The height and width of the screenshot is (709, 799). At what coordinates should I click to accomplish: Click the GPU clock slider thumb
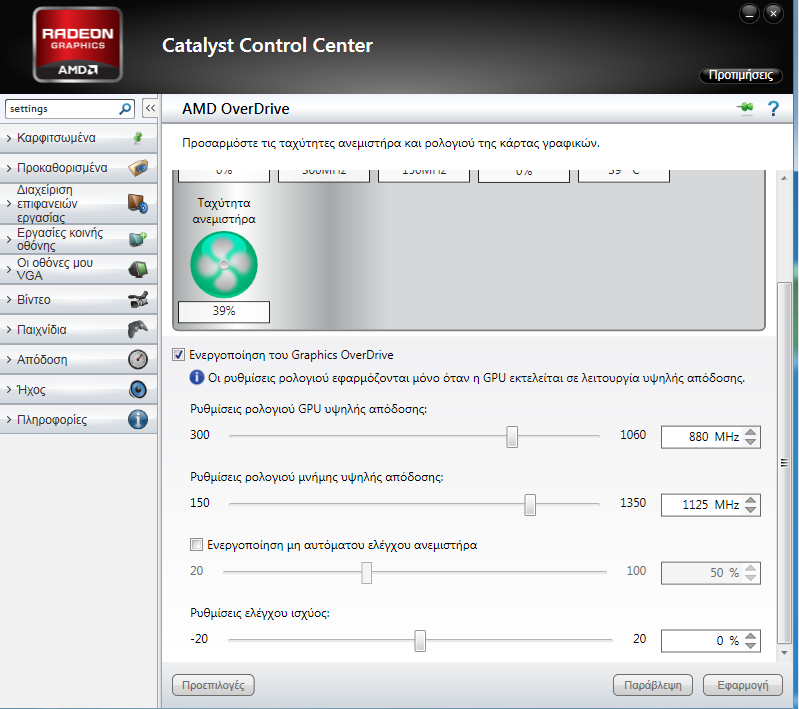coord(512,437)
